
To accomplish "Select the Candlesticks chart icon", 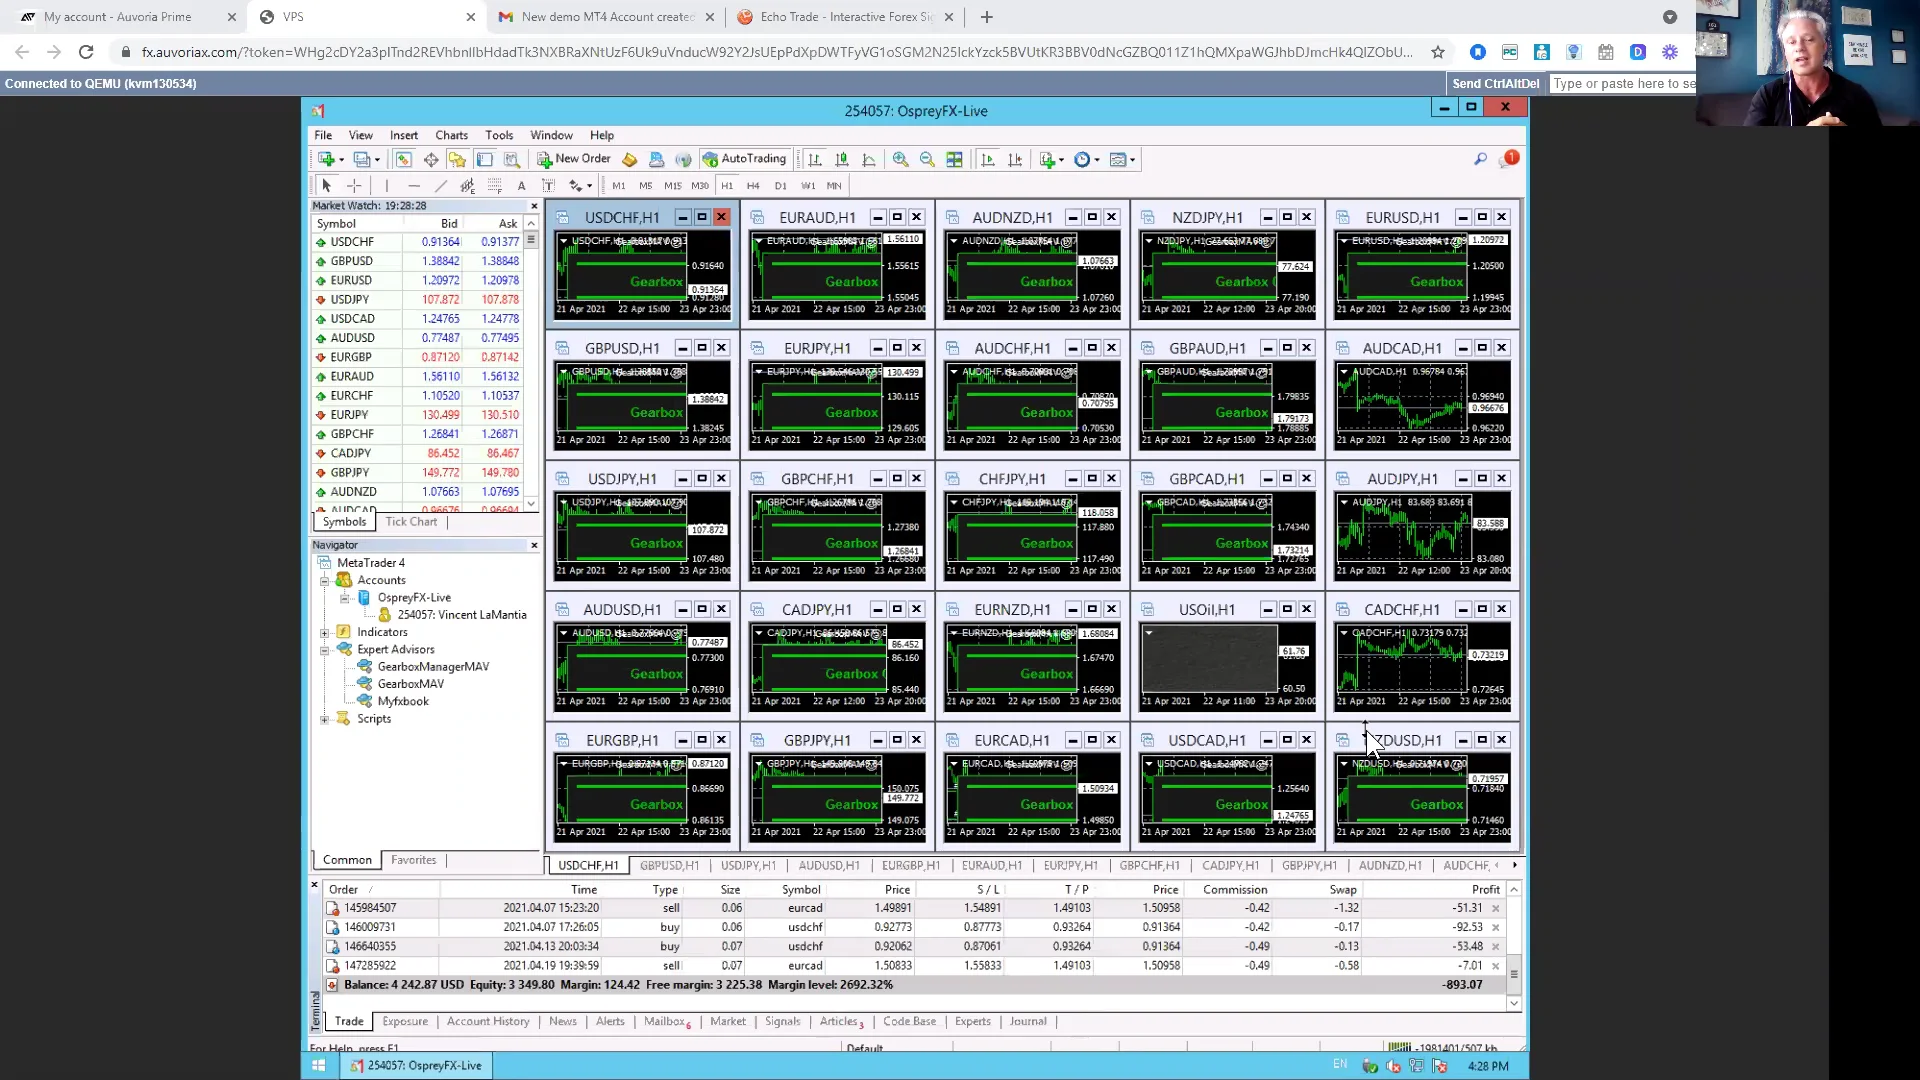I will [842, 159].
